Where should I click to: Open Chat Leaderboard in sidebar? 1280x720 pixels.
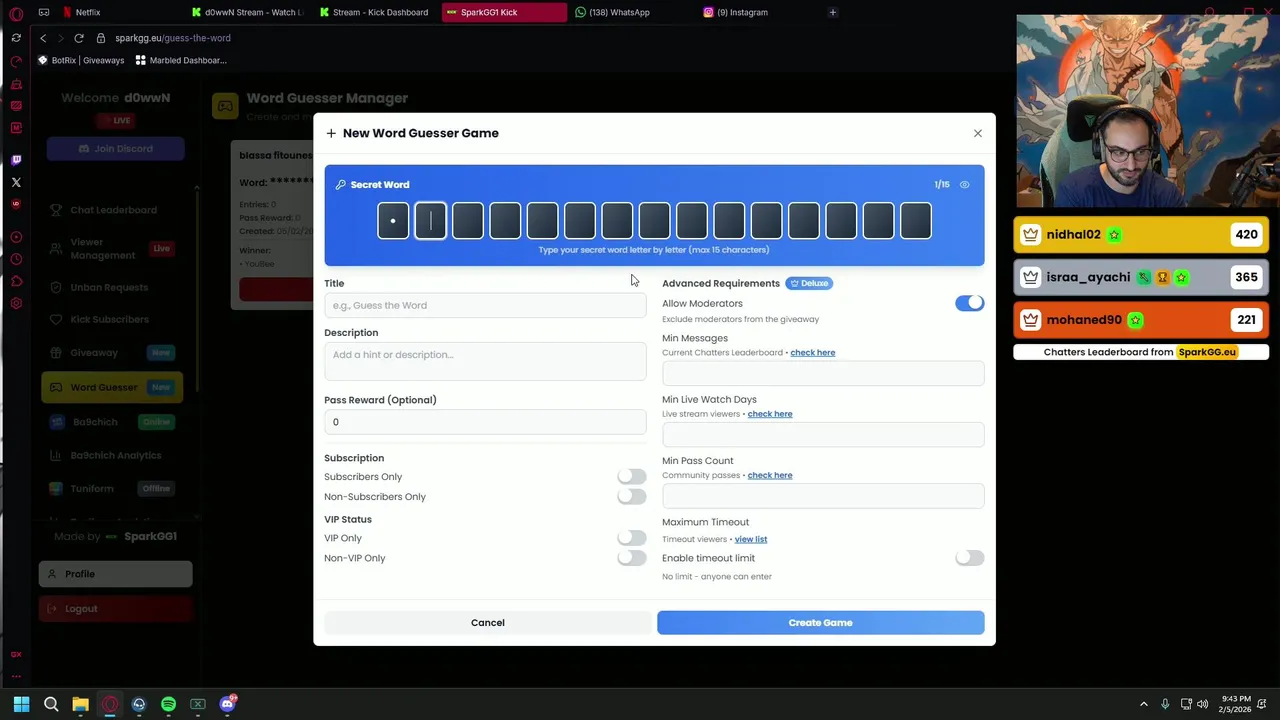tap(112, 210)
